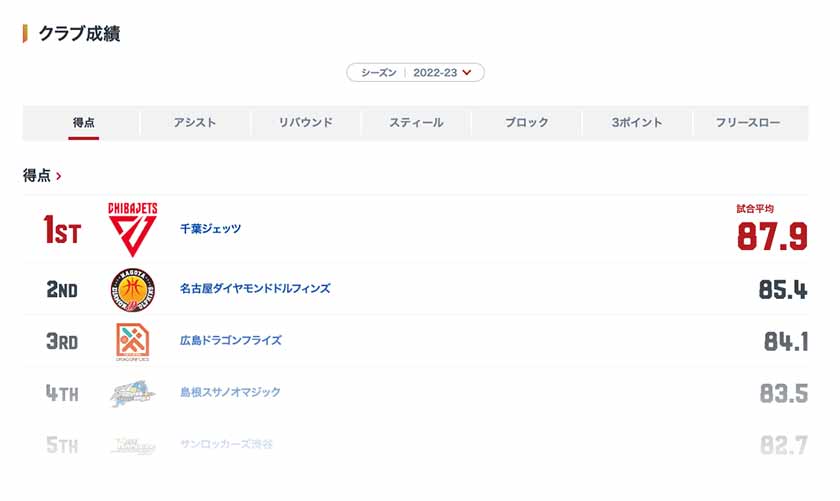Open the スティール tab
The width and height of the screenshot is (840, 501).
(416, 123)
